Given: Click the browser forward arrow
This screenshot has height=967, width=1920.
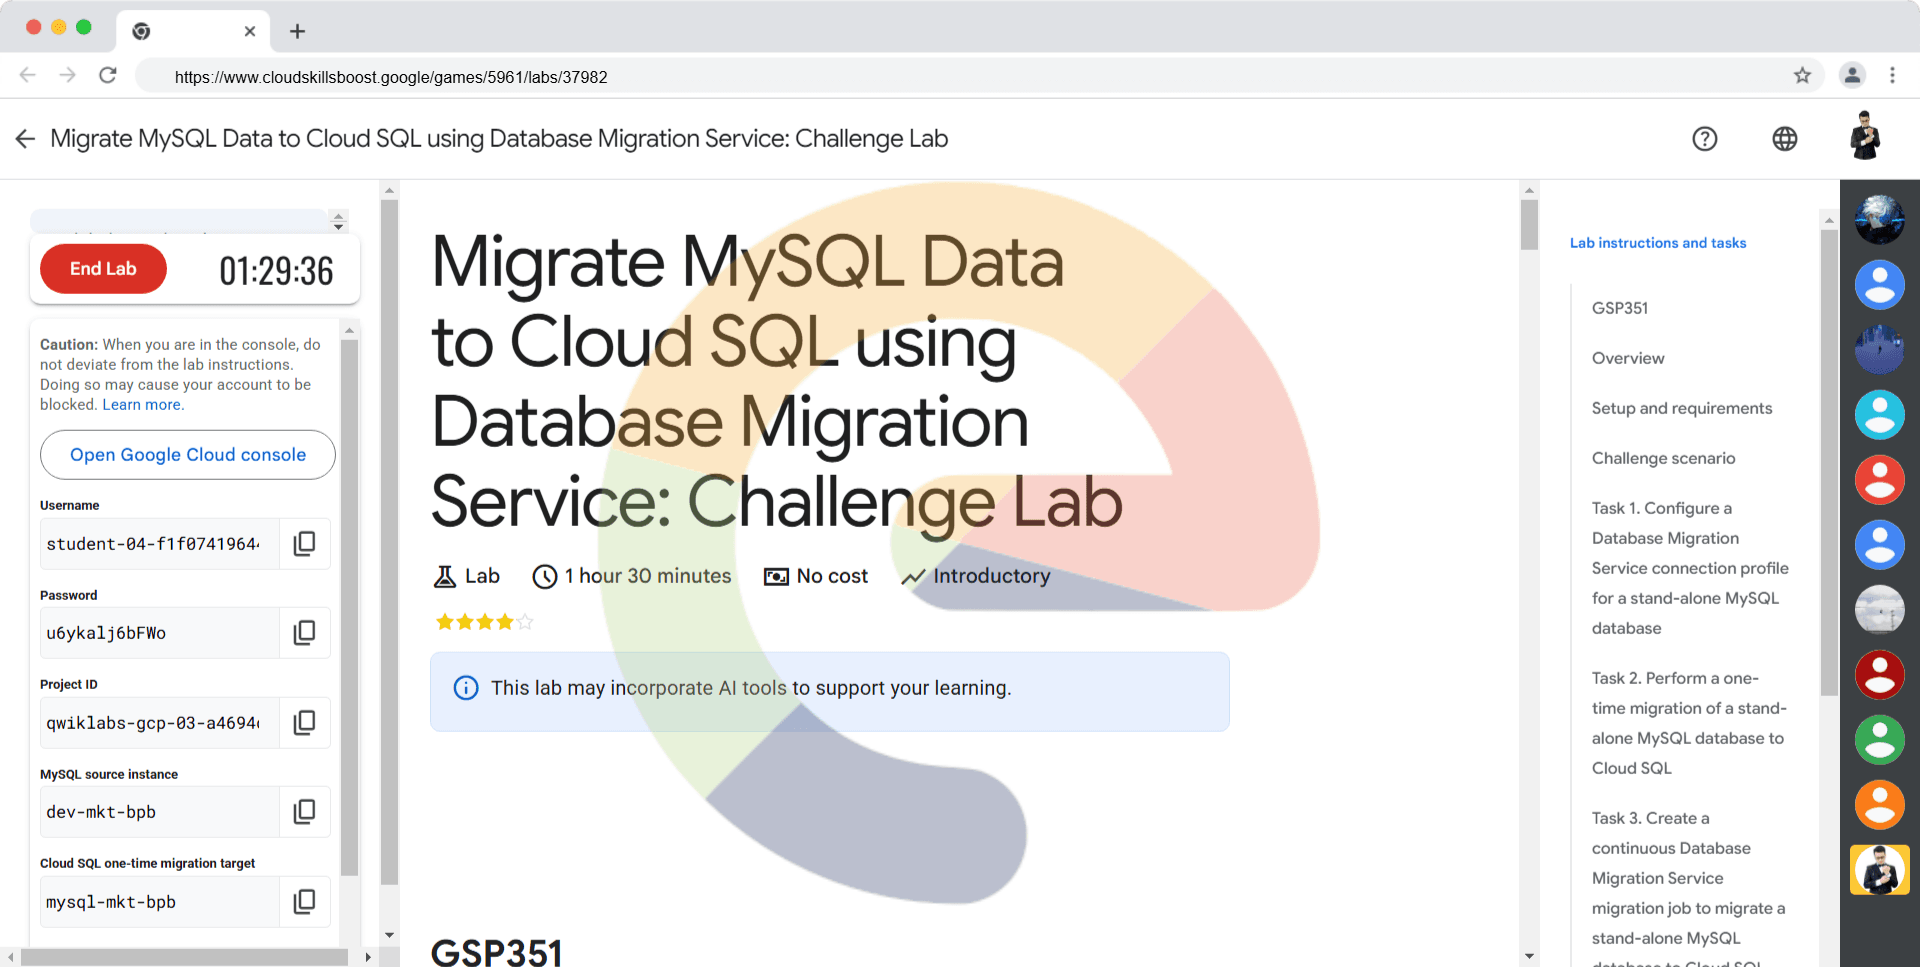Looking at the screenshot, I should [x=67, y=75].
